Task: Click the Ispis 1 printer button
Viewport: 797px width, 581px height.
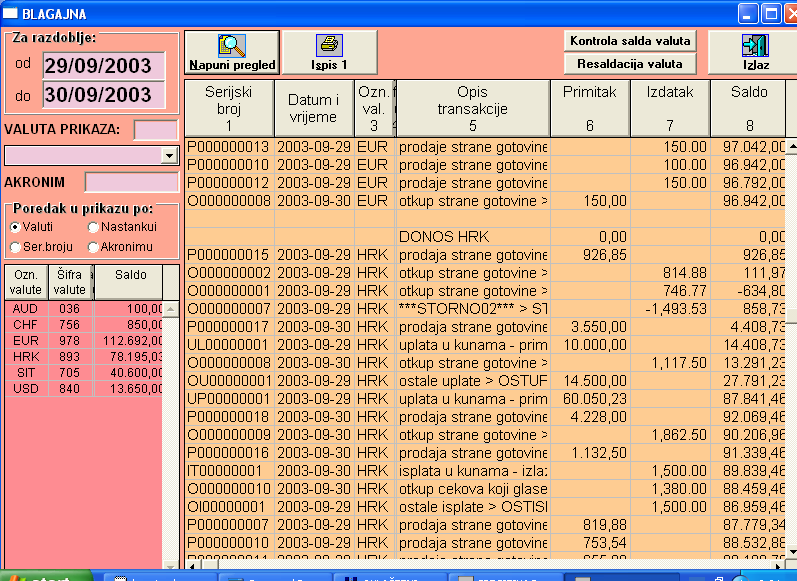Action: point(329,52)
